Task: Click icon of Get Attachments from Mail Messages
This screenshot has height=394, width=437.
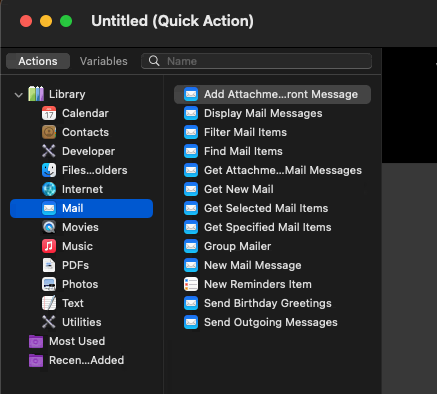Action: [x=191, y=170]
